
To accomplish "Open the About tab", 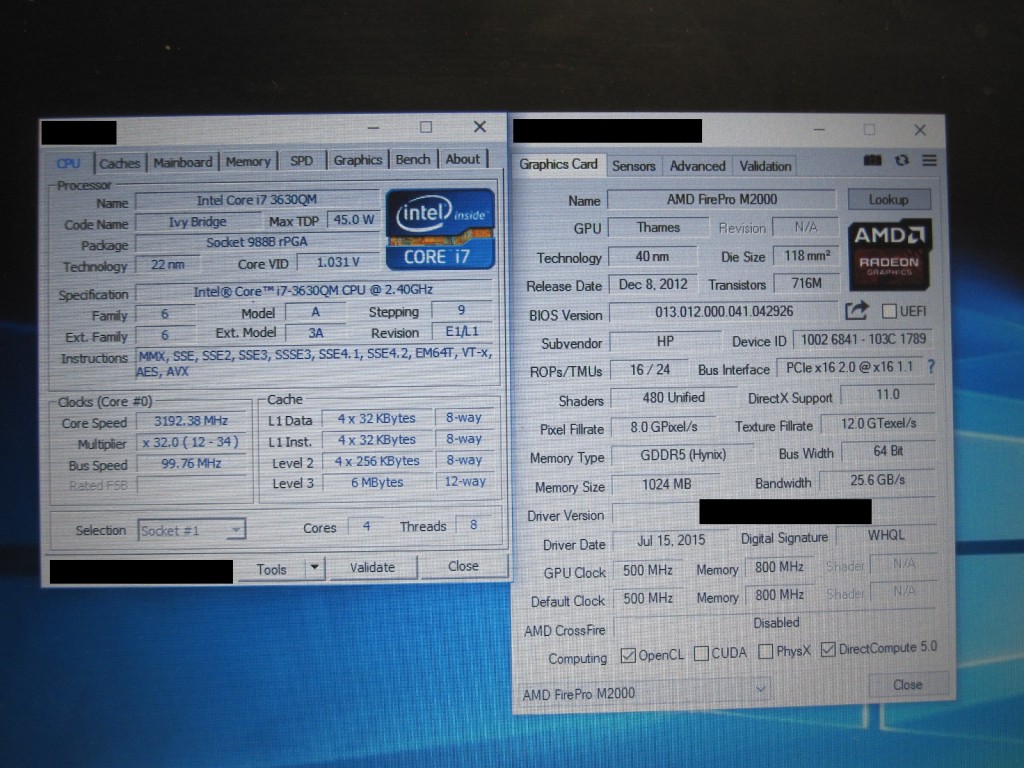I will (x=462, y=159).
